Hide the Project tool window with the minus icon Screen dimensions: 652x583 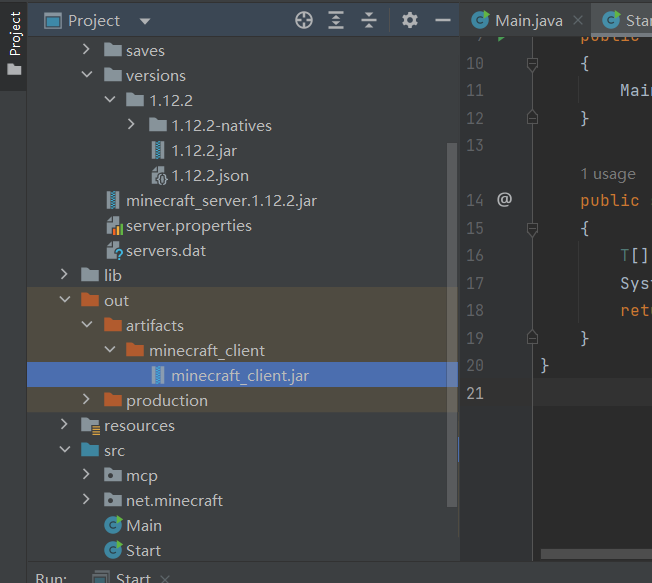click(443, 20)
